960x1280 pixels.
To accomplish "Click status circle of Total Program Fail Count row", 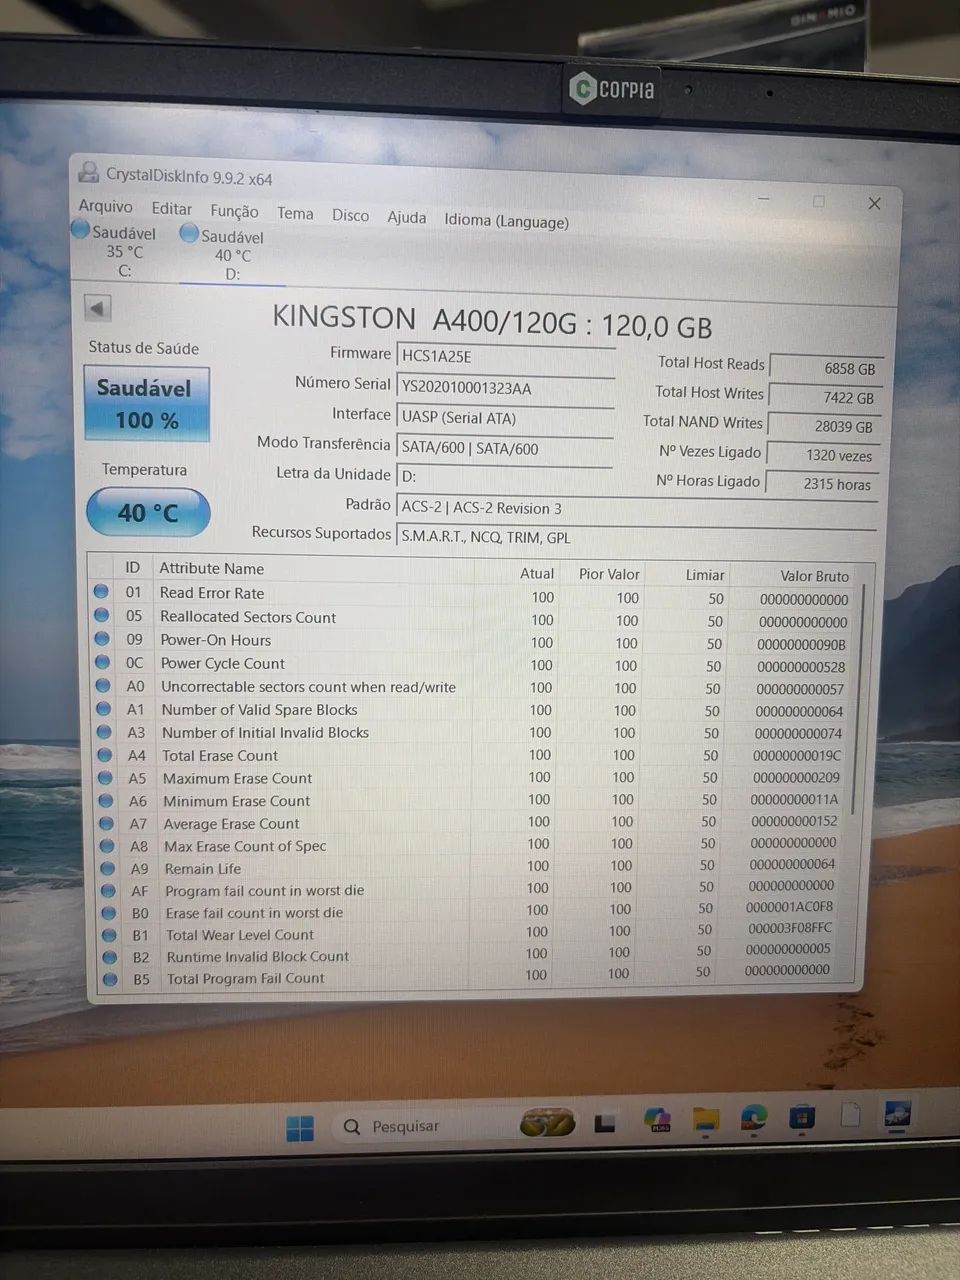I will click(x=110, y=979).
